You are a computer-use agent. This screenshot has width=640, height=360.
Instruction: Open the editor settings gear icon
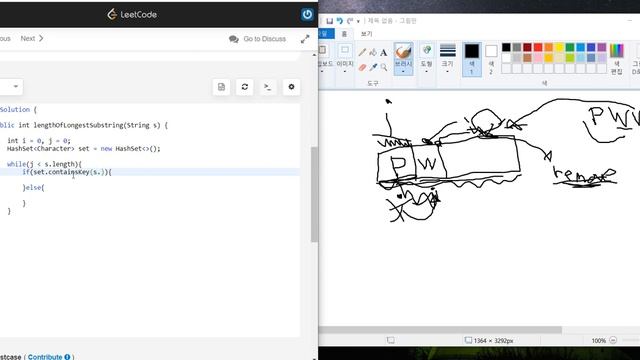tap(291, 87)
